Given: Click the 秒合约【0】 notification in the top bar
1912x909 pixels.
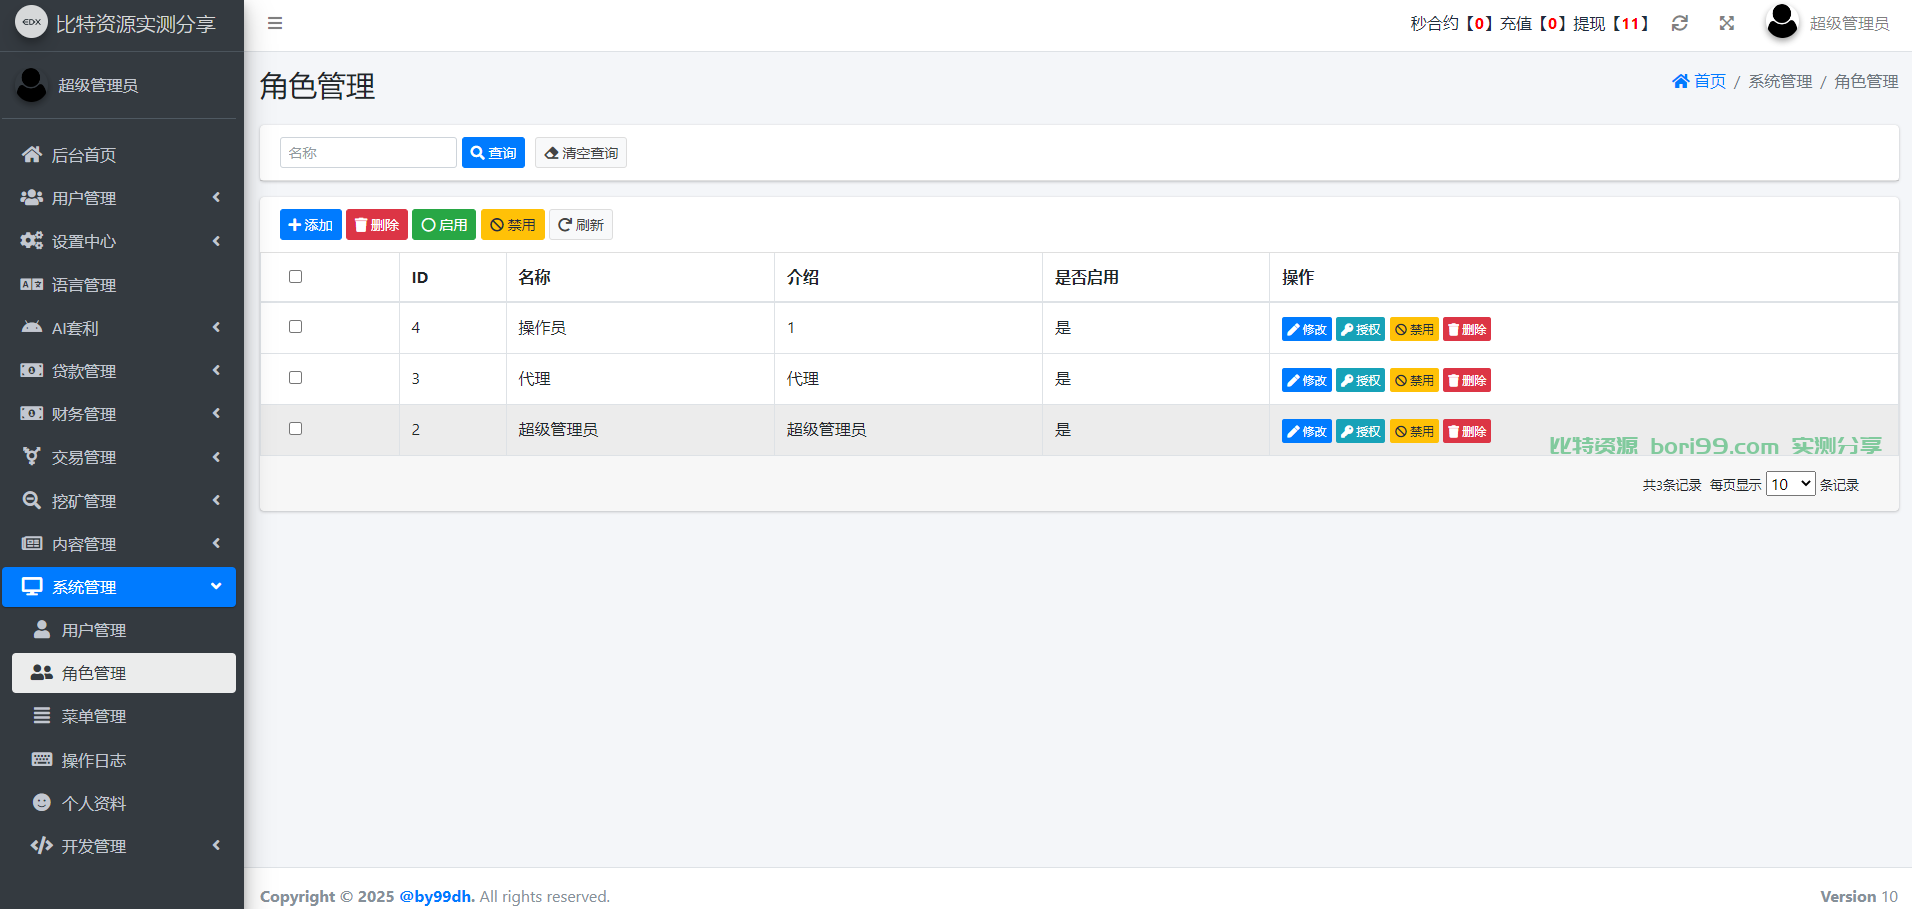Looking at the screenshot, I should click(1453, 23).
